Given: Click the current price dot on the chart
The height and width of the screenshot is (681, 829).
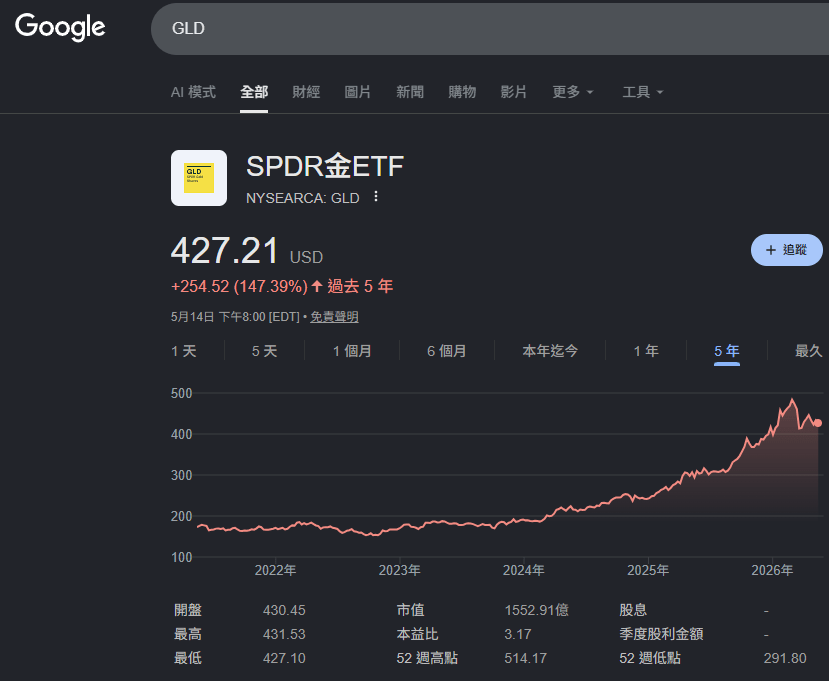Looking at the screenshot, I should 818,423.
